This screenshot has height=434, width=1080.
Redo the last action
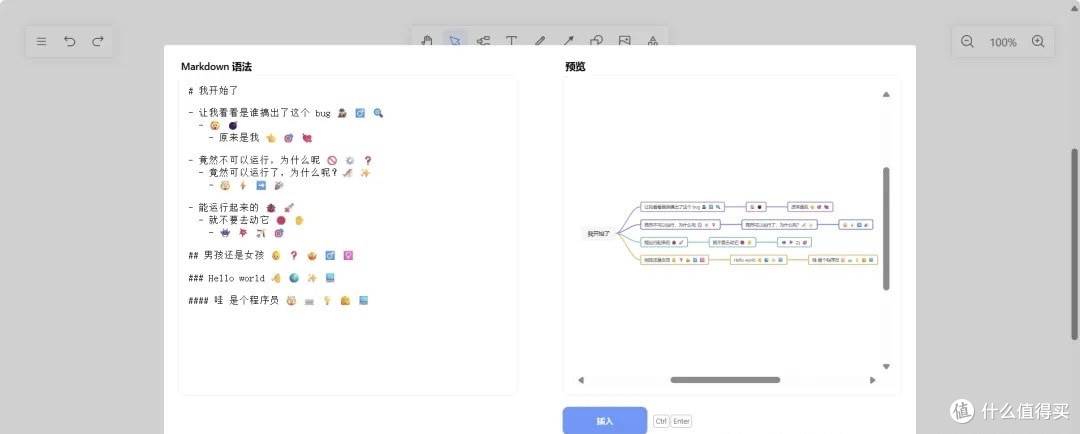point(98,41)
